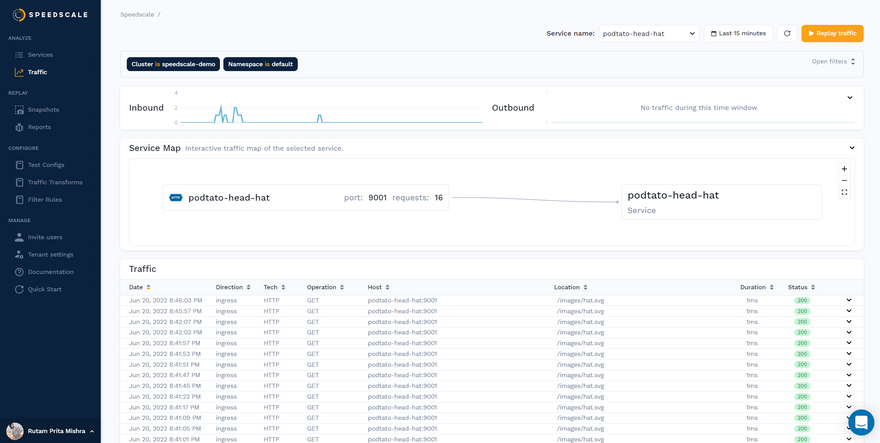
Task: Sort traffic table by Date column
Action: [x=140, y=287]
